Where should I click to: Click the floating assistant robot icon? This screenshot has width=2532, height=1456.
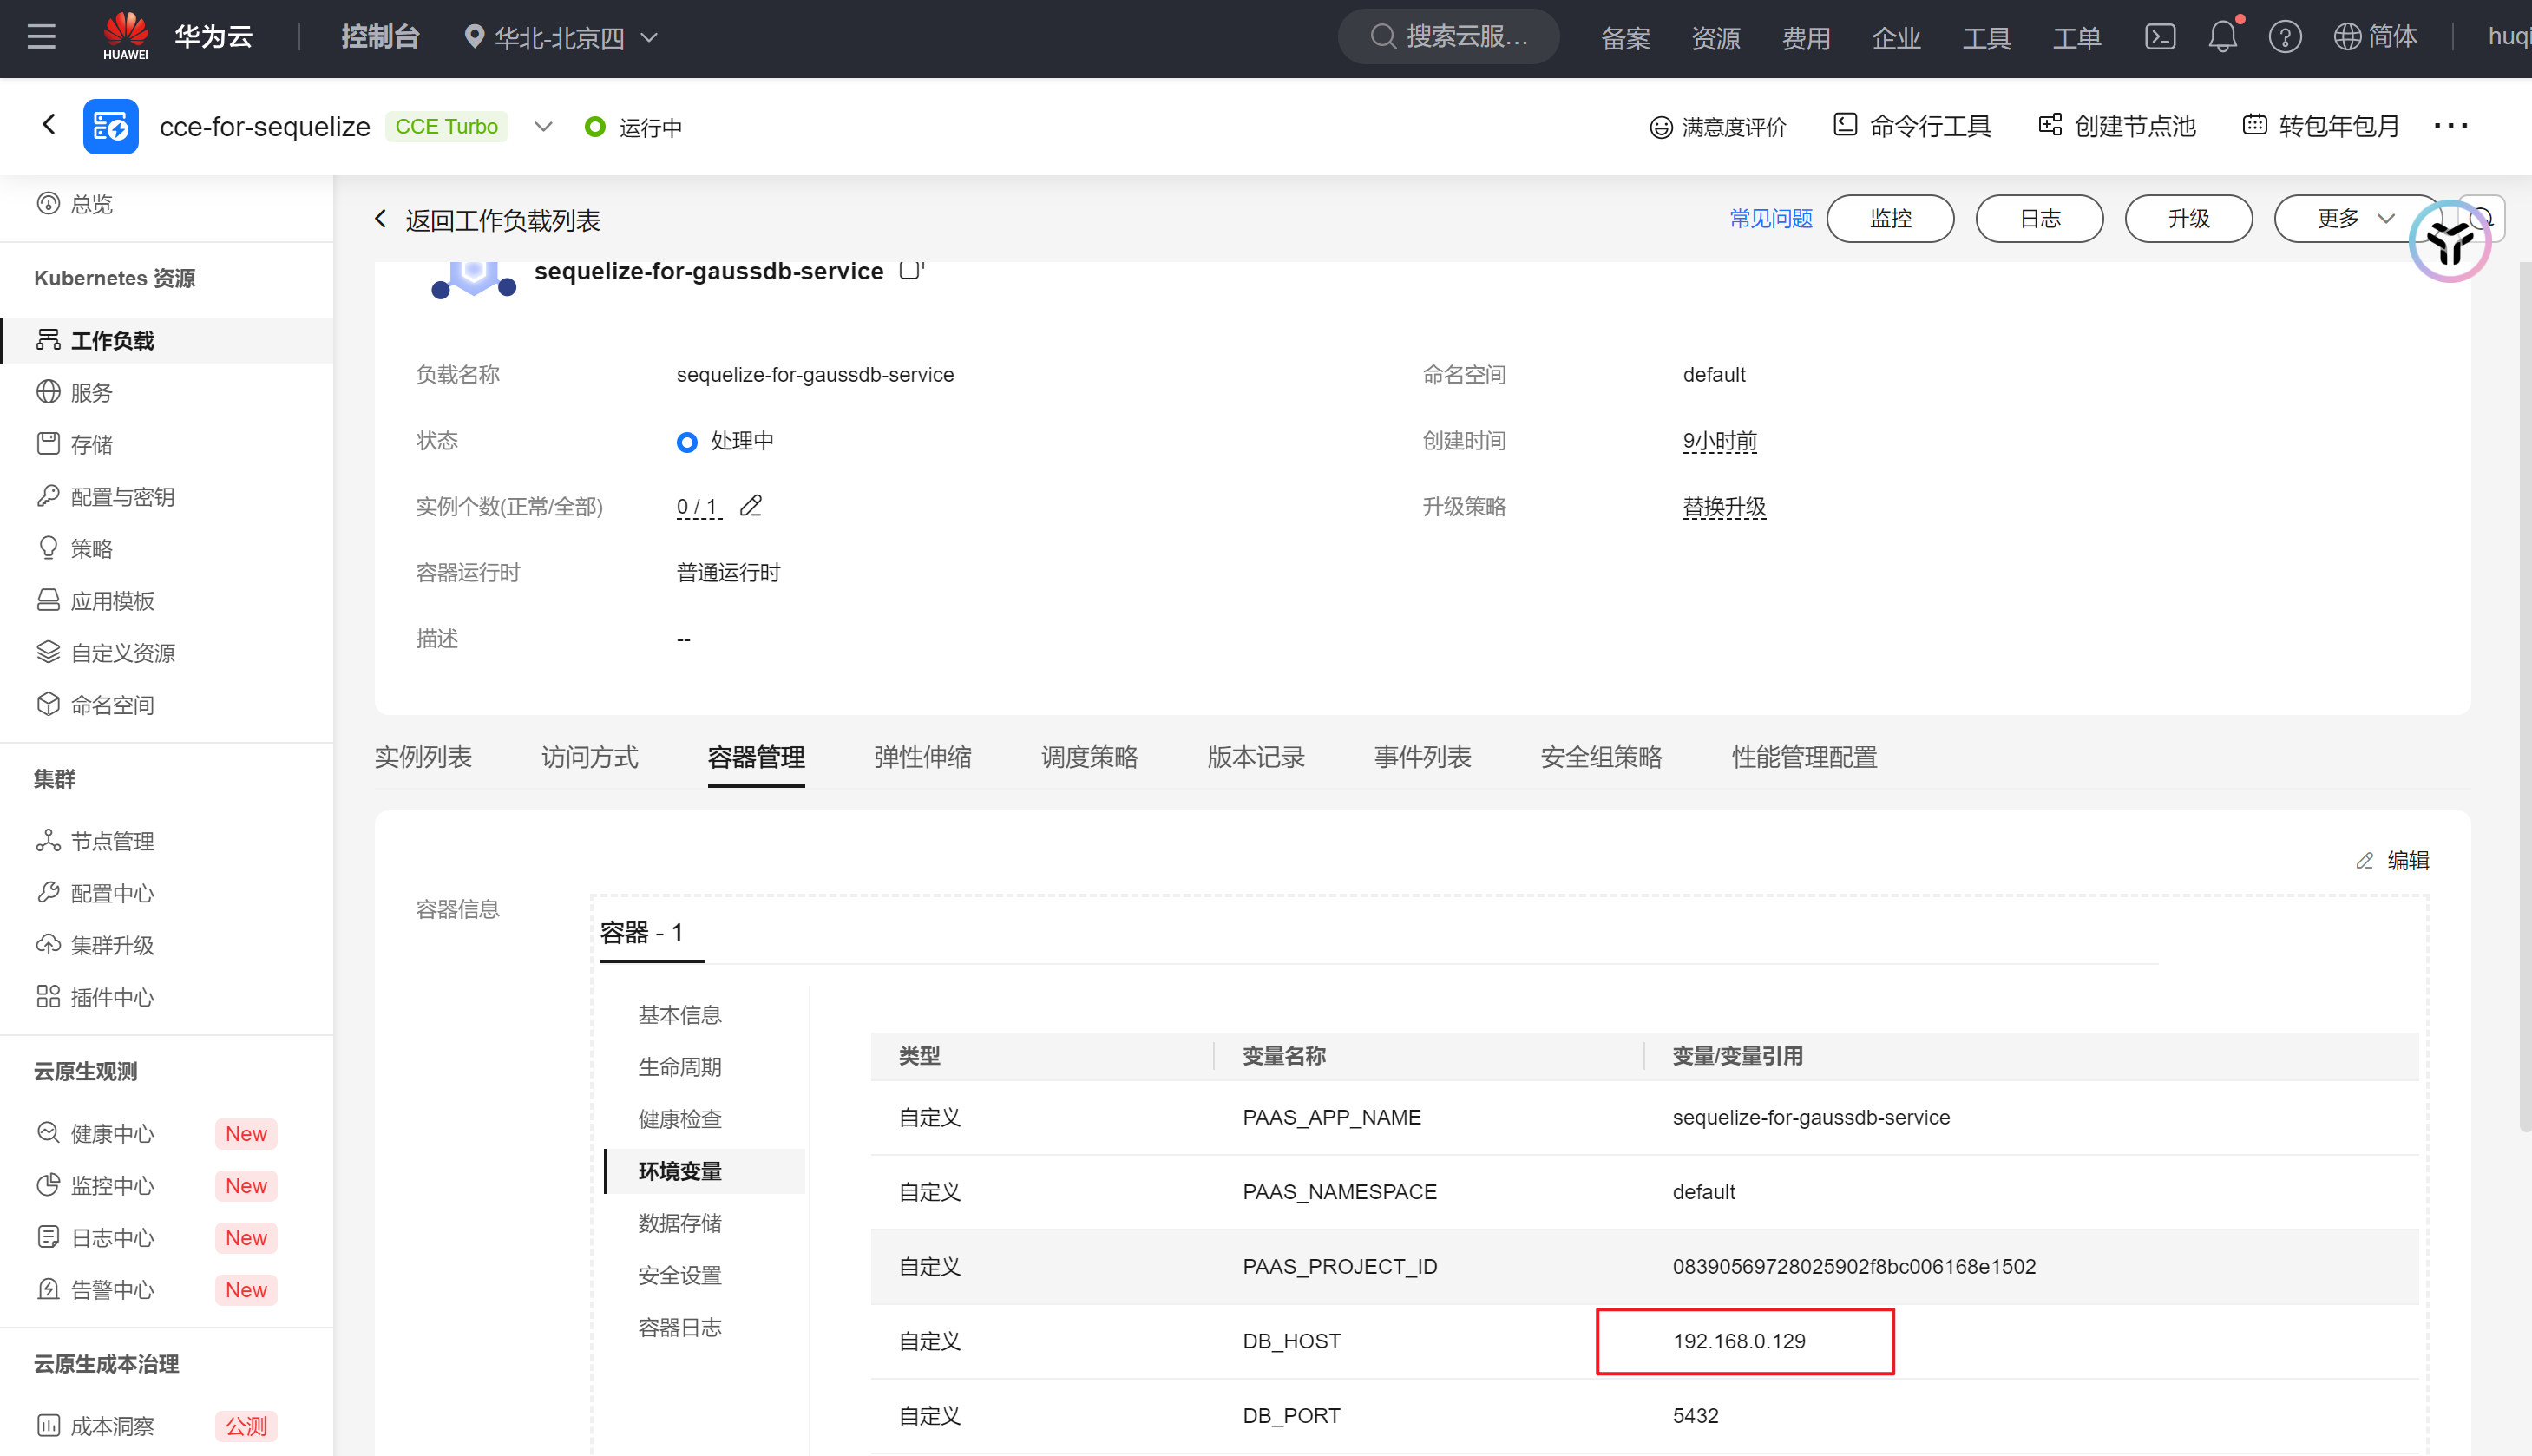2449,242
